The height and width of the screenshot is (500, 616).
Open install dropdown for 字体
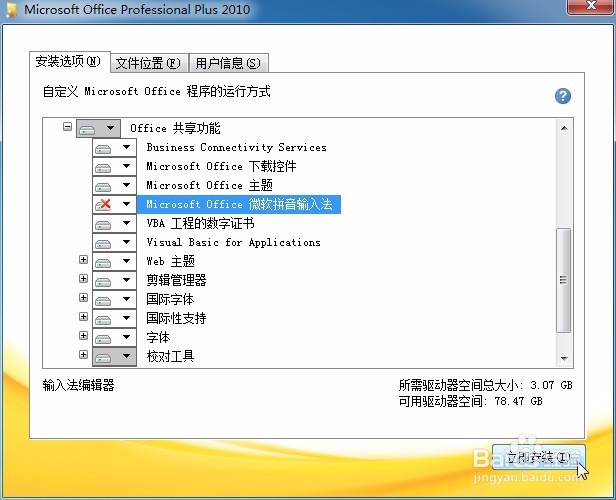pos(114,337)
